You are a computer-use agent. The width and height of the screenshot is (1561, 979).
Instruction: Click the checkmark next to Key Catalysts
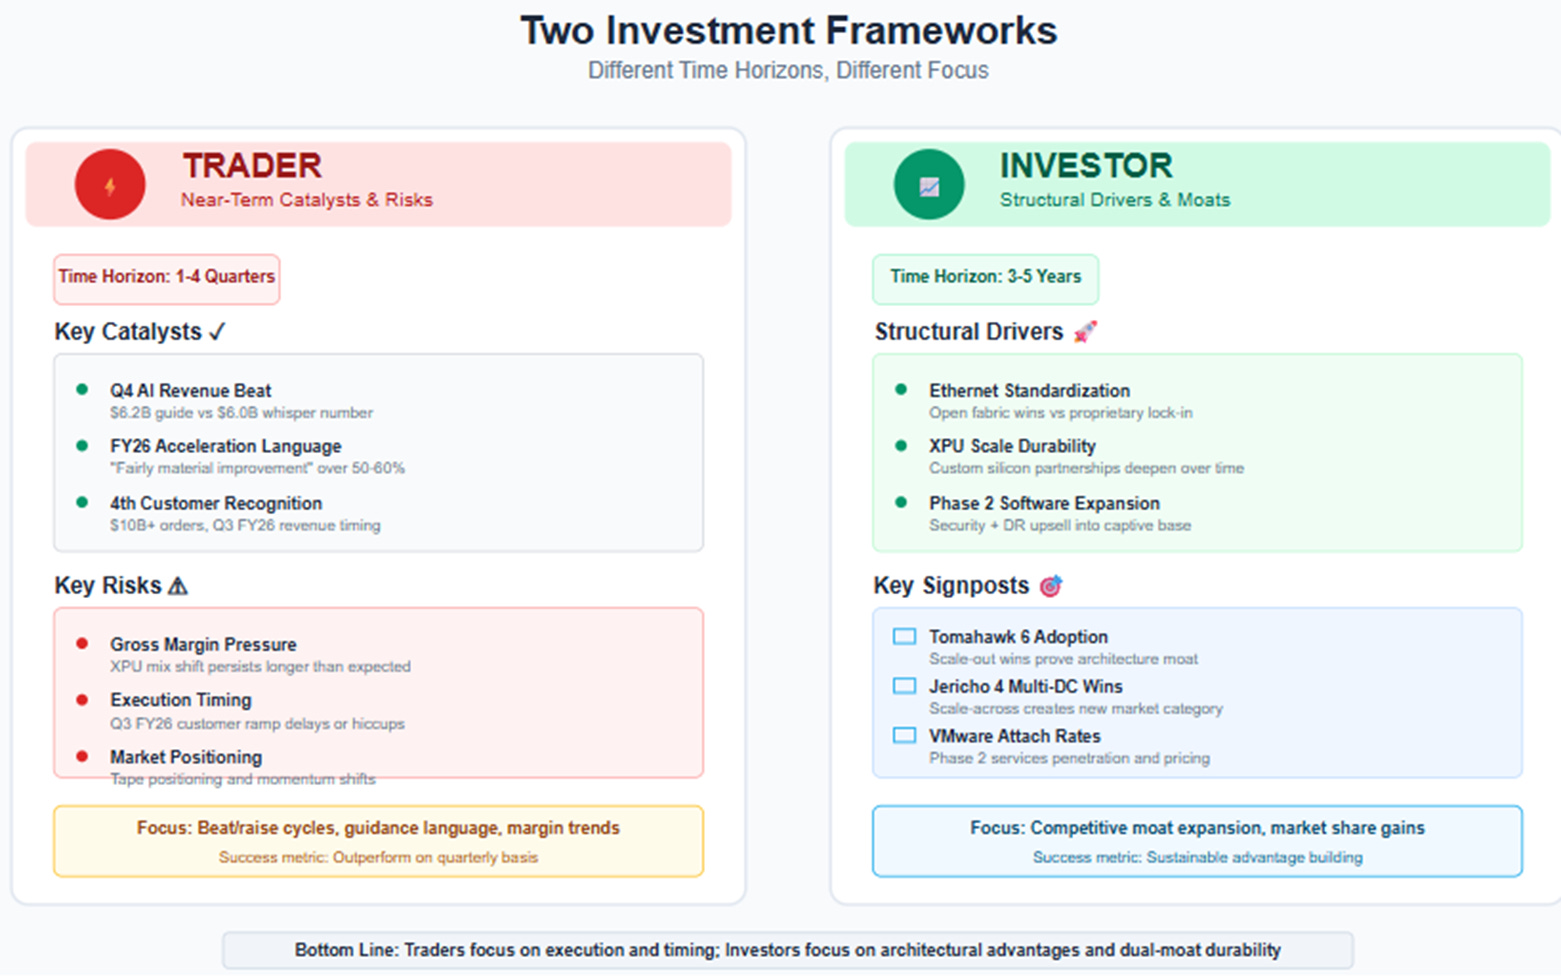point(217,332)
